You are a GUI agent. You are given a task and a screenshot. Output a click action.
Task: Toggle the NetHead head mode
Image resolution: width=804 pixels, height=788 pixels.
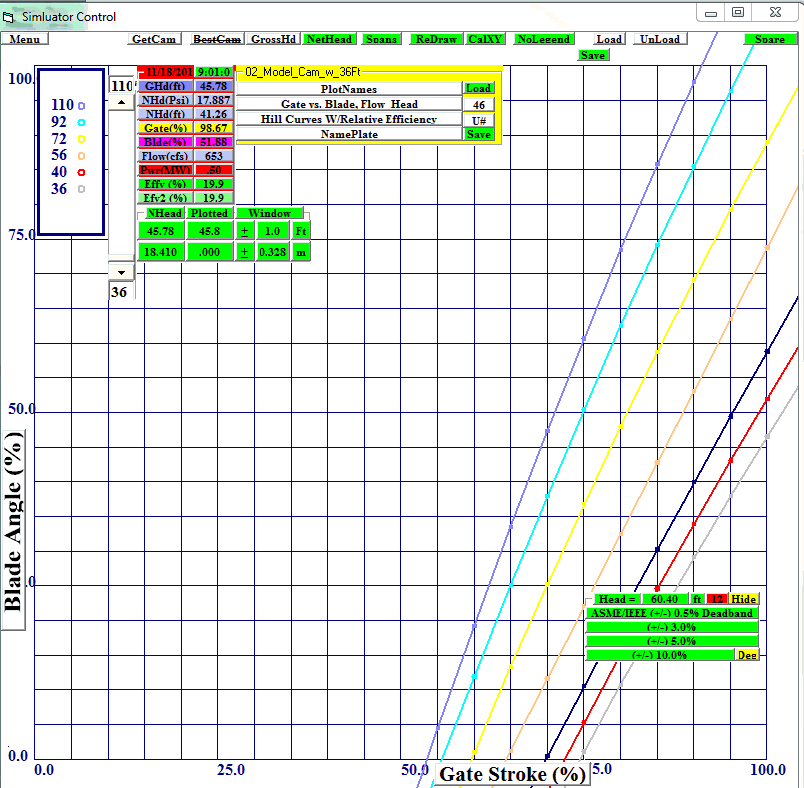click(329, 39)
